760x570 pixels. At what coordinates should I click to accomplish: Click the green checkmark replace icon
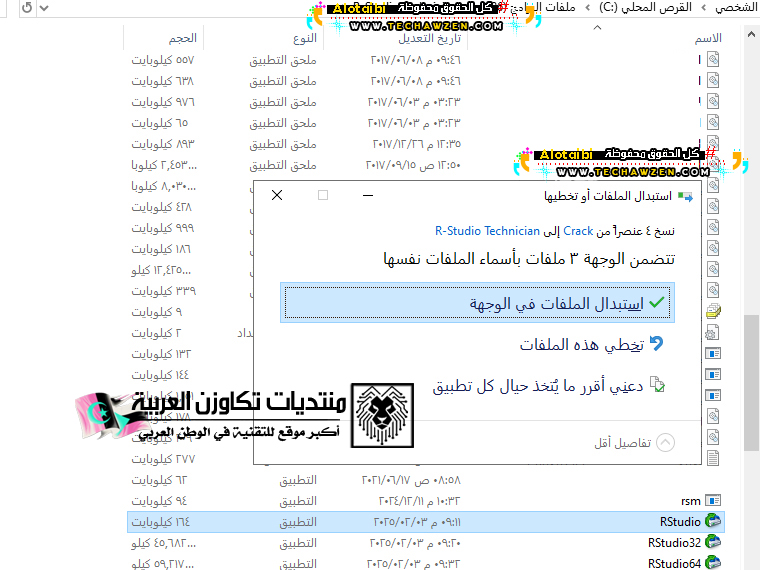657,302
